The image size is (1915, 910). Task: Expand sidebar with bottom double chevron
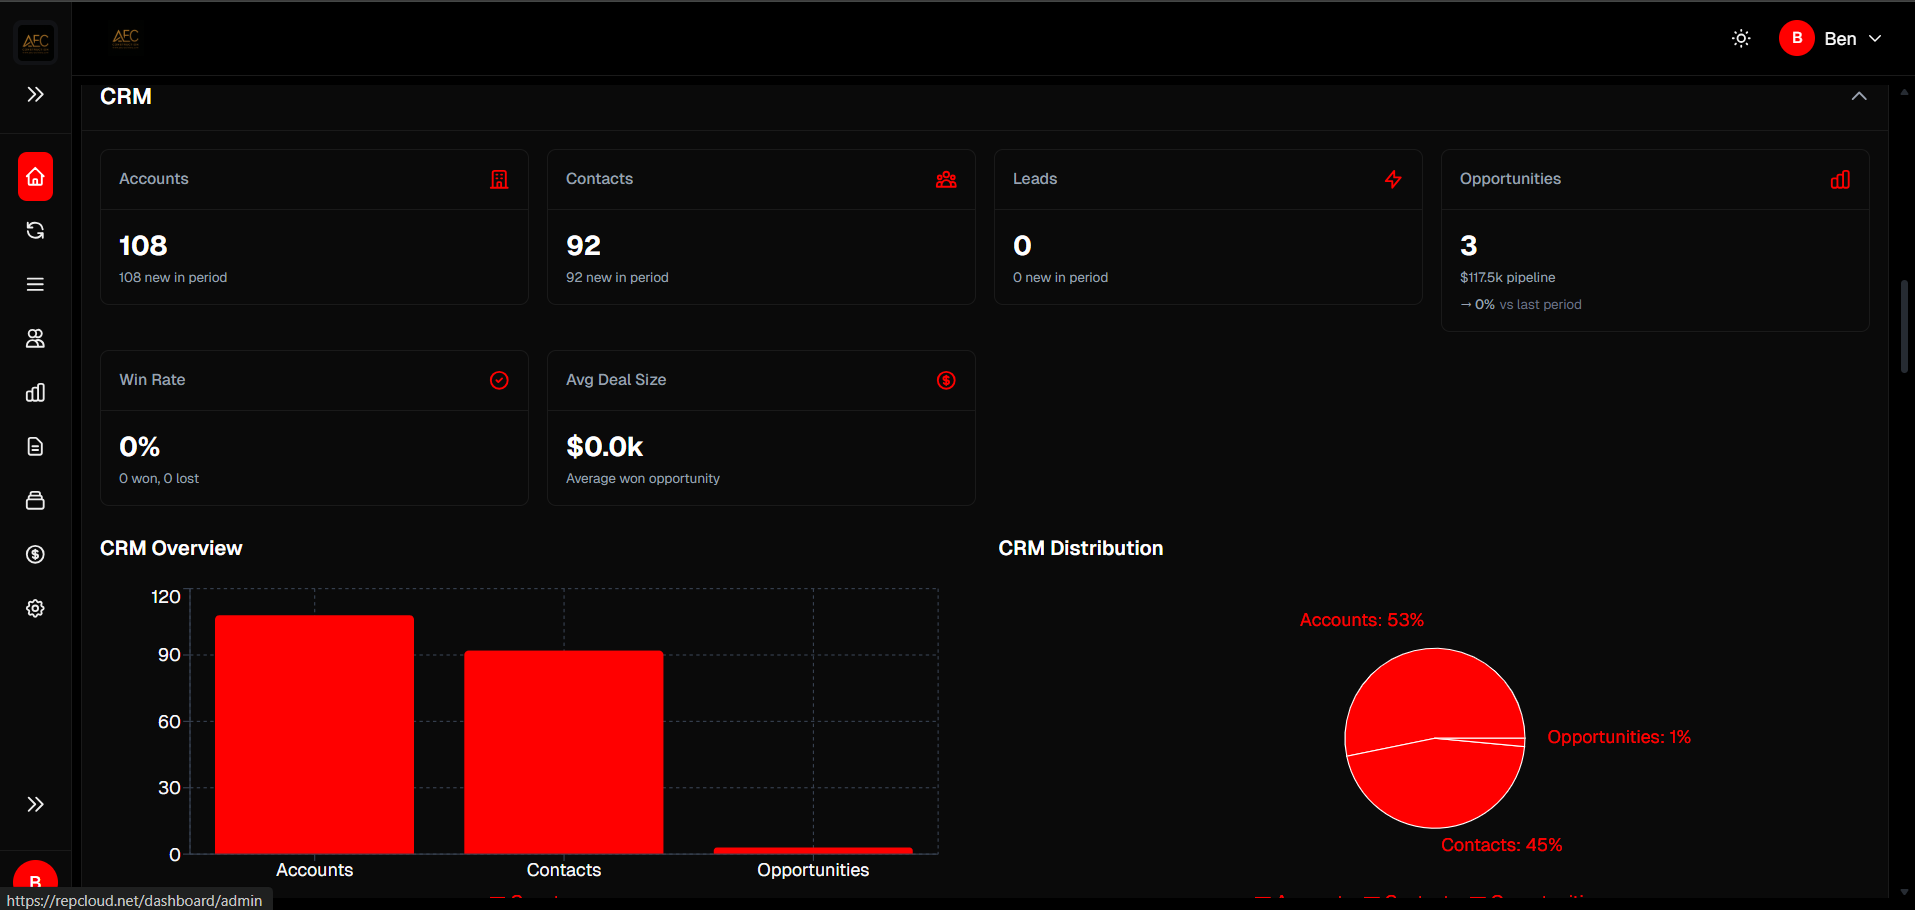[35, 805]
